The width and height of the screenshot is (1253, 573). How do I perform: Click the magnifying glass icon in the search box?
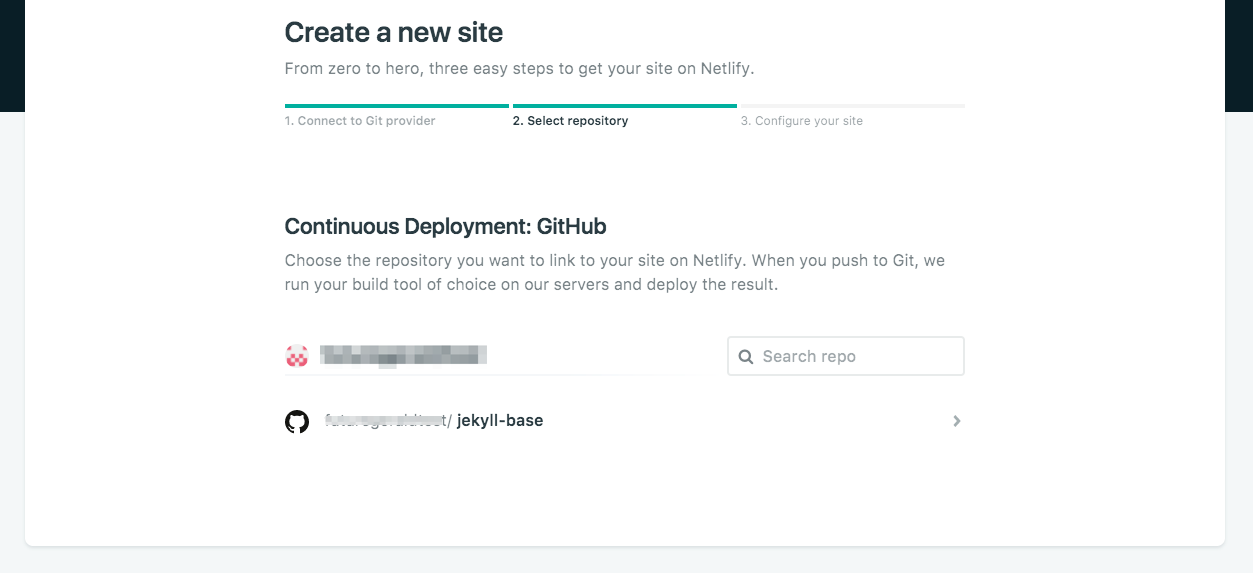point(746,357)
